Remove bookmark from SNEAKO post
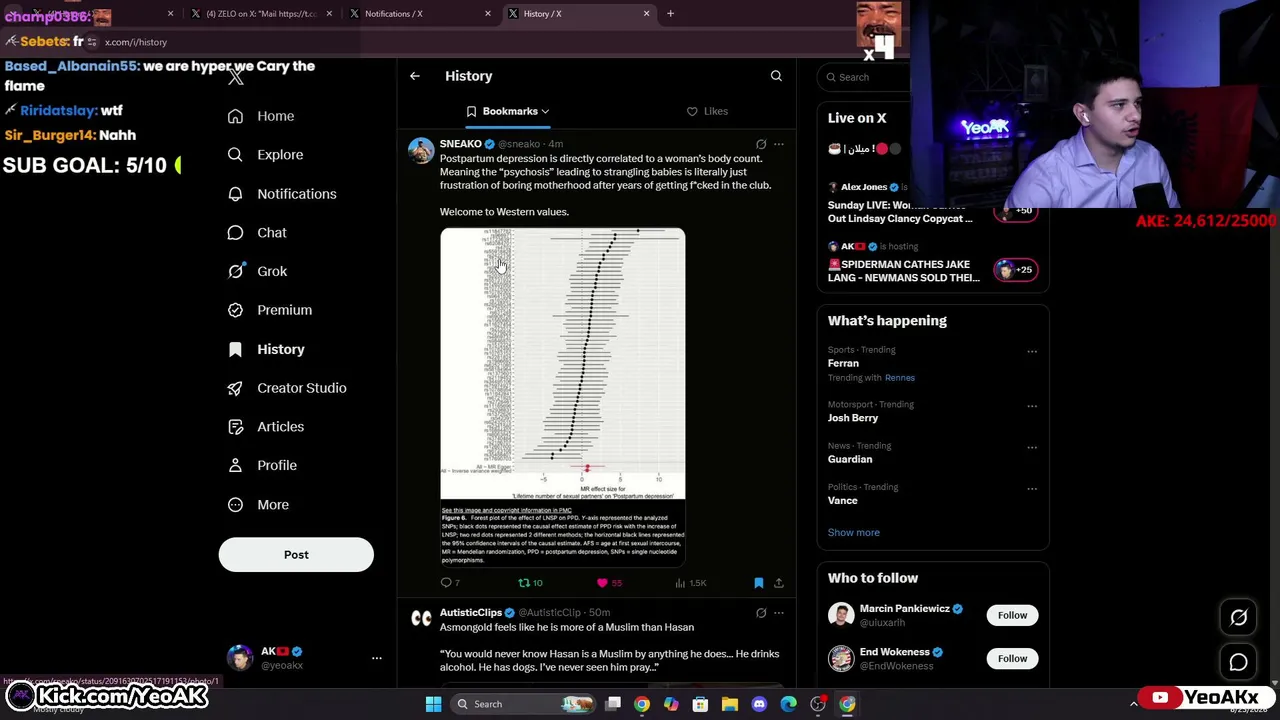 (759, 583)
